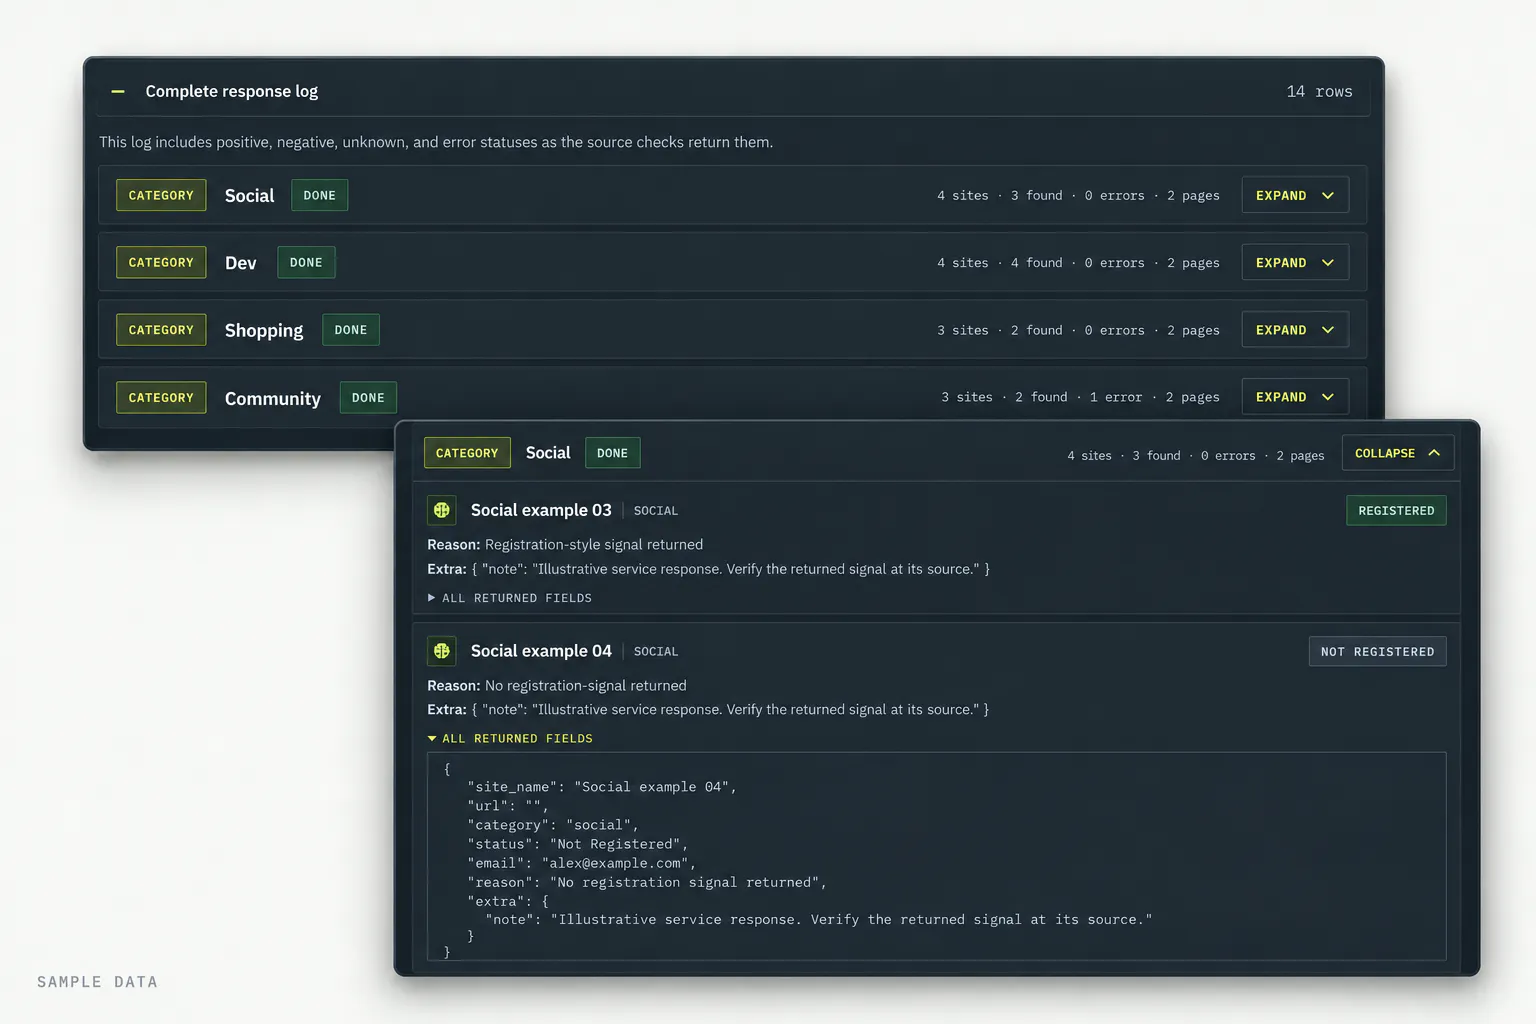The width and height of the screenshot is (1536, 1024).
Task: Click the 'No registration-signal returned' reason line
Action: (x=557, y=686)
